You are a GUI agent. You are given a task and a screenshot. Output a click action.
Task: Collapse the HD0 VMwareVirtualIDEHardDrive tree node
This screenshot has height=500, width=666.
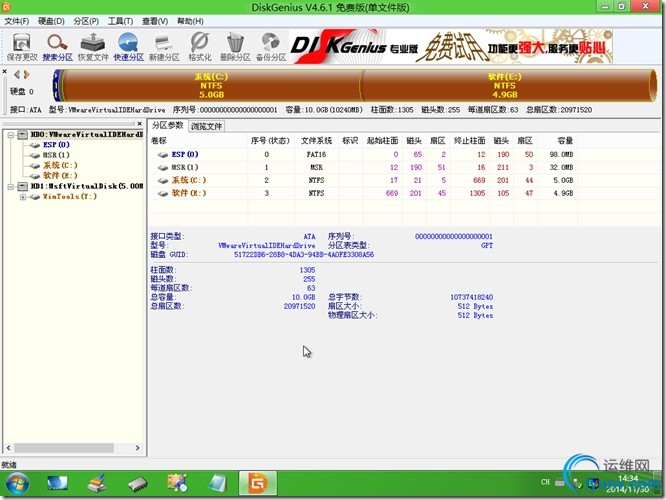point(11,135)
